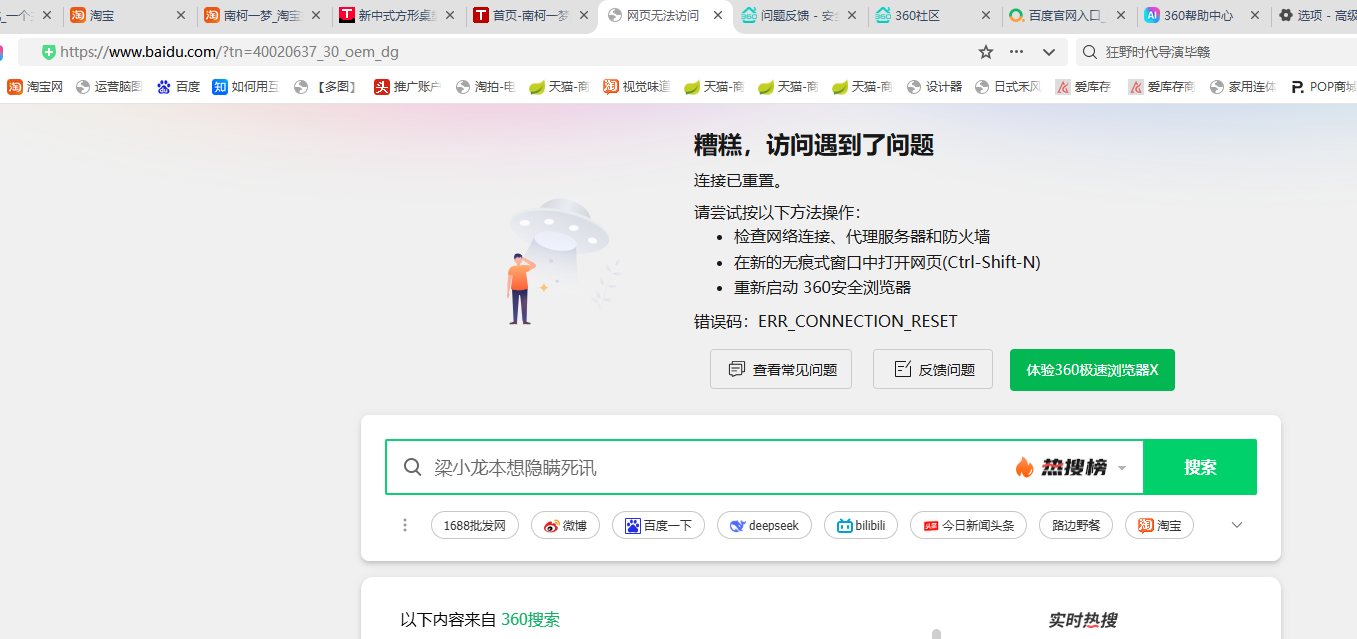This screenshot has width=1357, height=639.
Task: Click the magnifier icon in 360 search field
Action: (x=412, y=467)
